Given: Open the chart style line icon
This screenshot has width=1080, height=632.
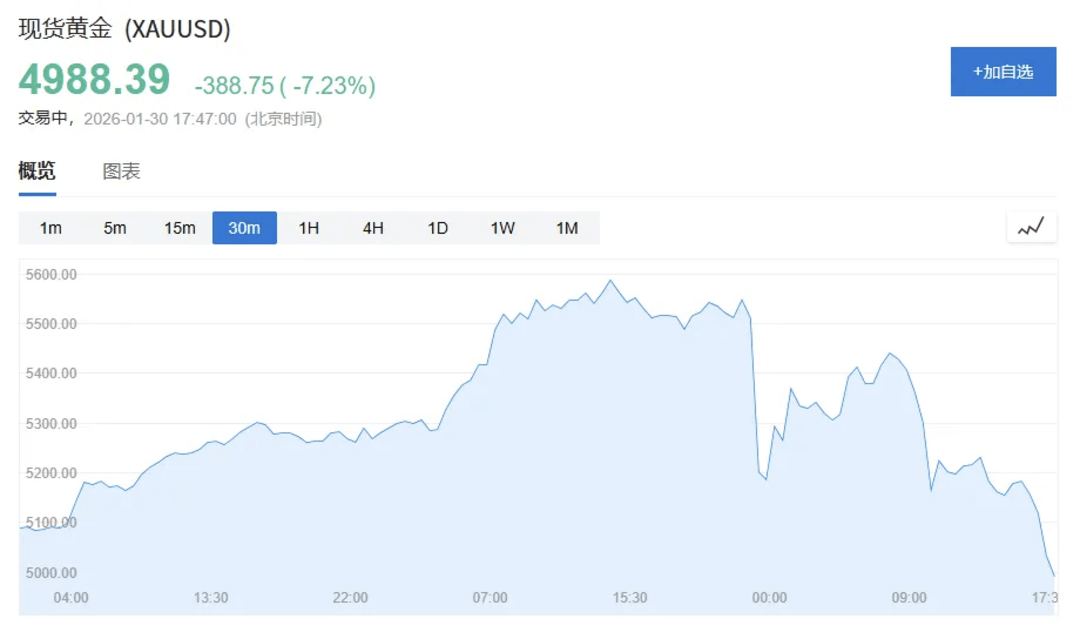Looking at the screenshot, I should click(1031, 227).
